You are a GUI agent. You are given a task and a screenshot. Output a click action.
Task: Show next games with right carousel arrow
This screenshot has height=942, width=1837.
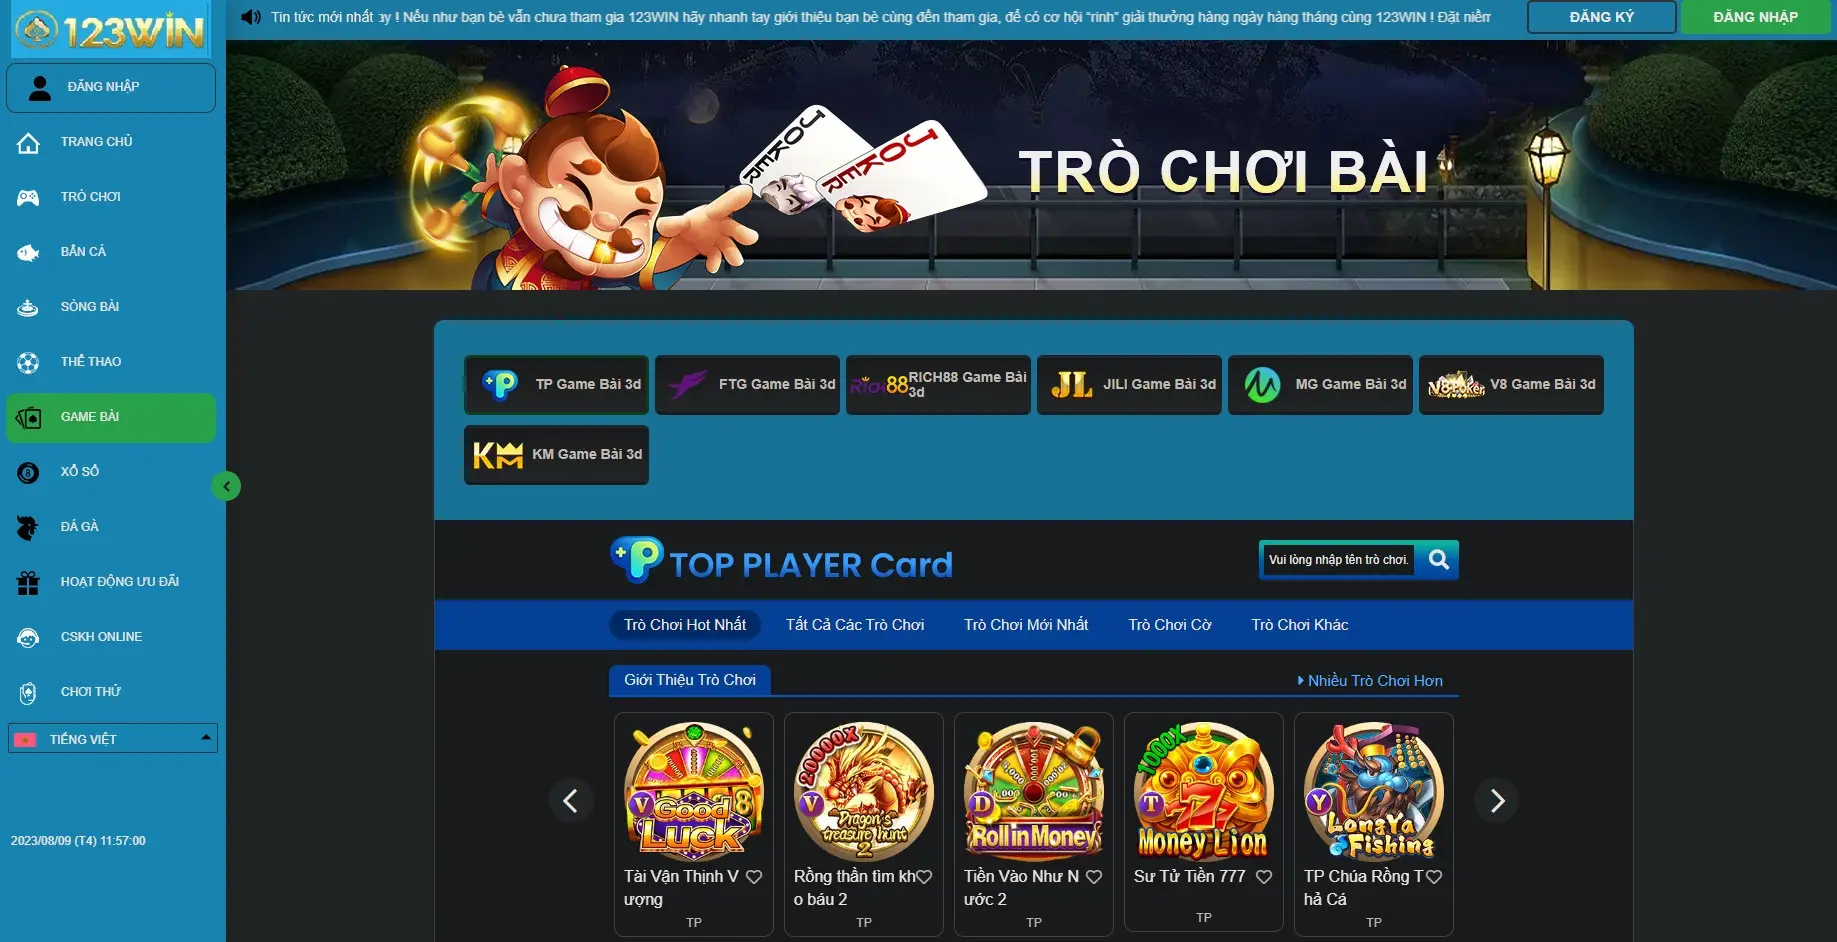coord(1497,800)
